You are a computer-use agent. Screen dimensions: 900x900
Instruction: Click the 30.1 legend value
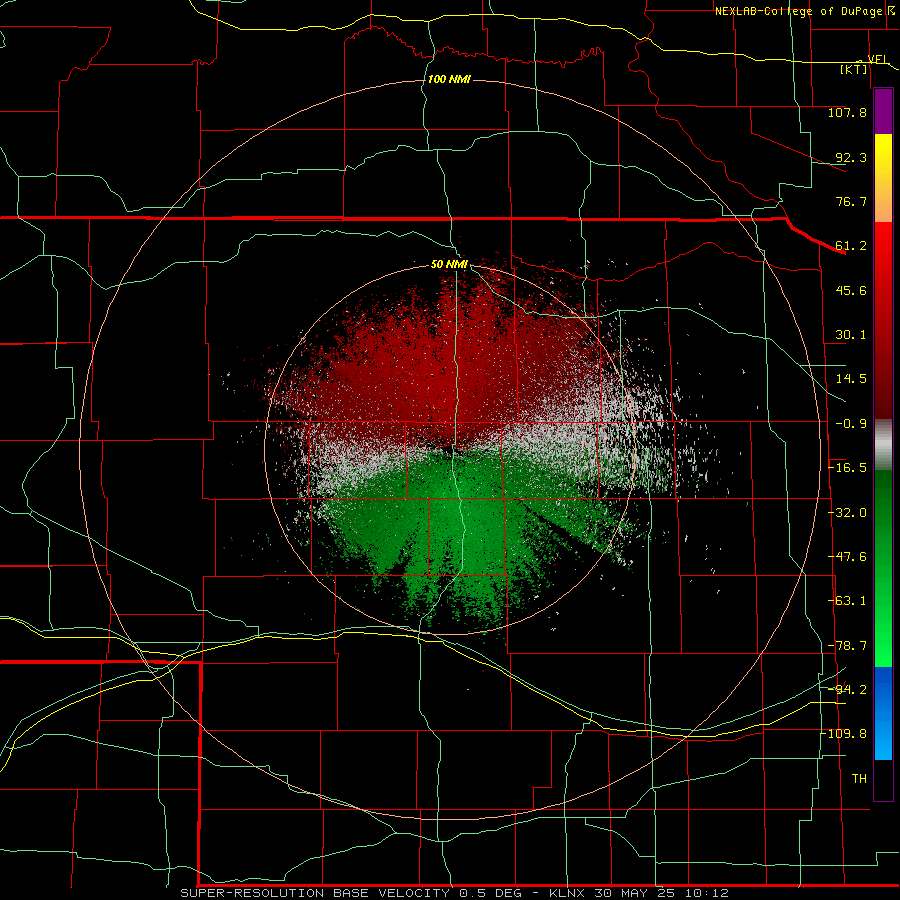pos(851,335)
